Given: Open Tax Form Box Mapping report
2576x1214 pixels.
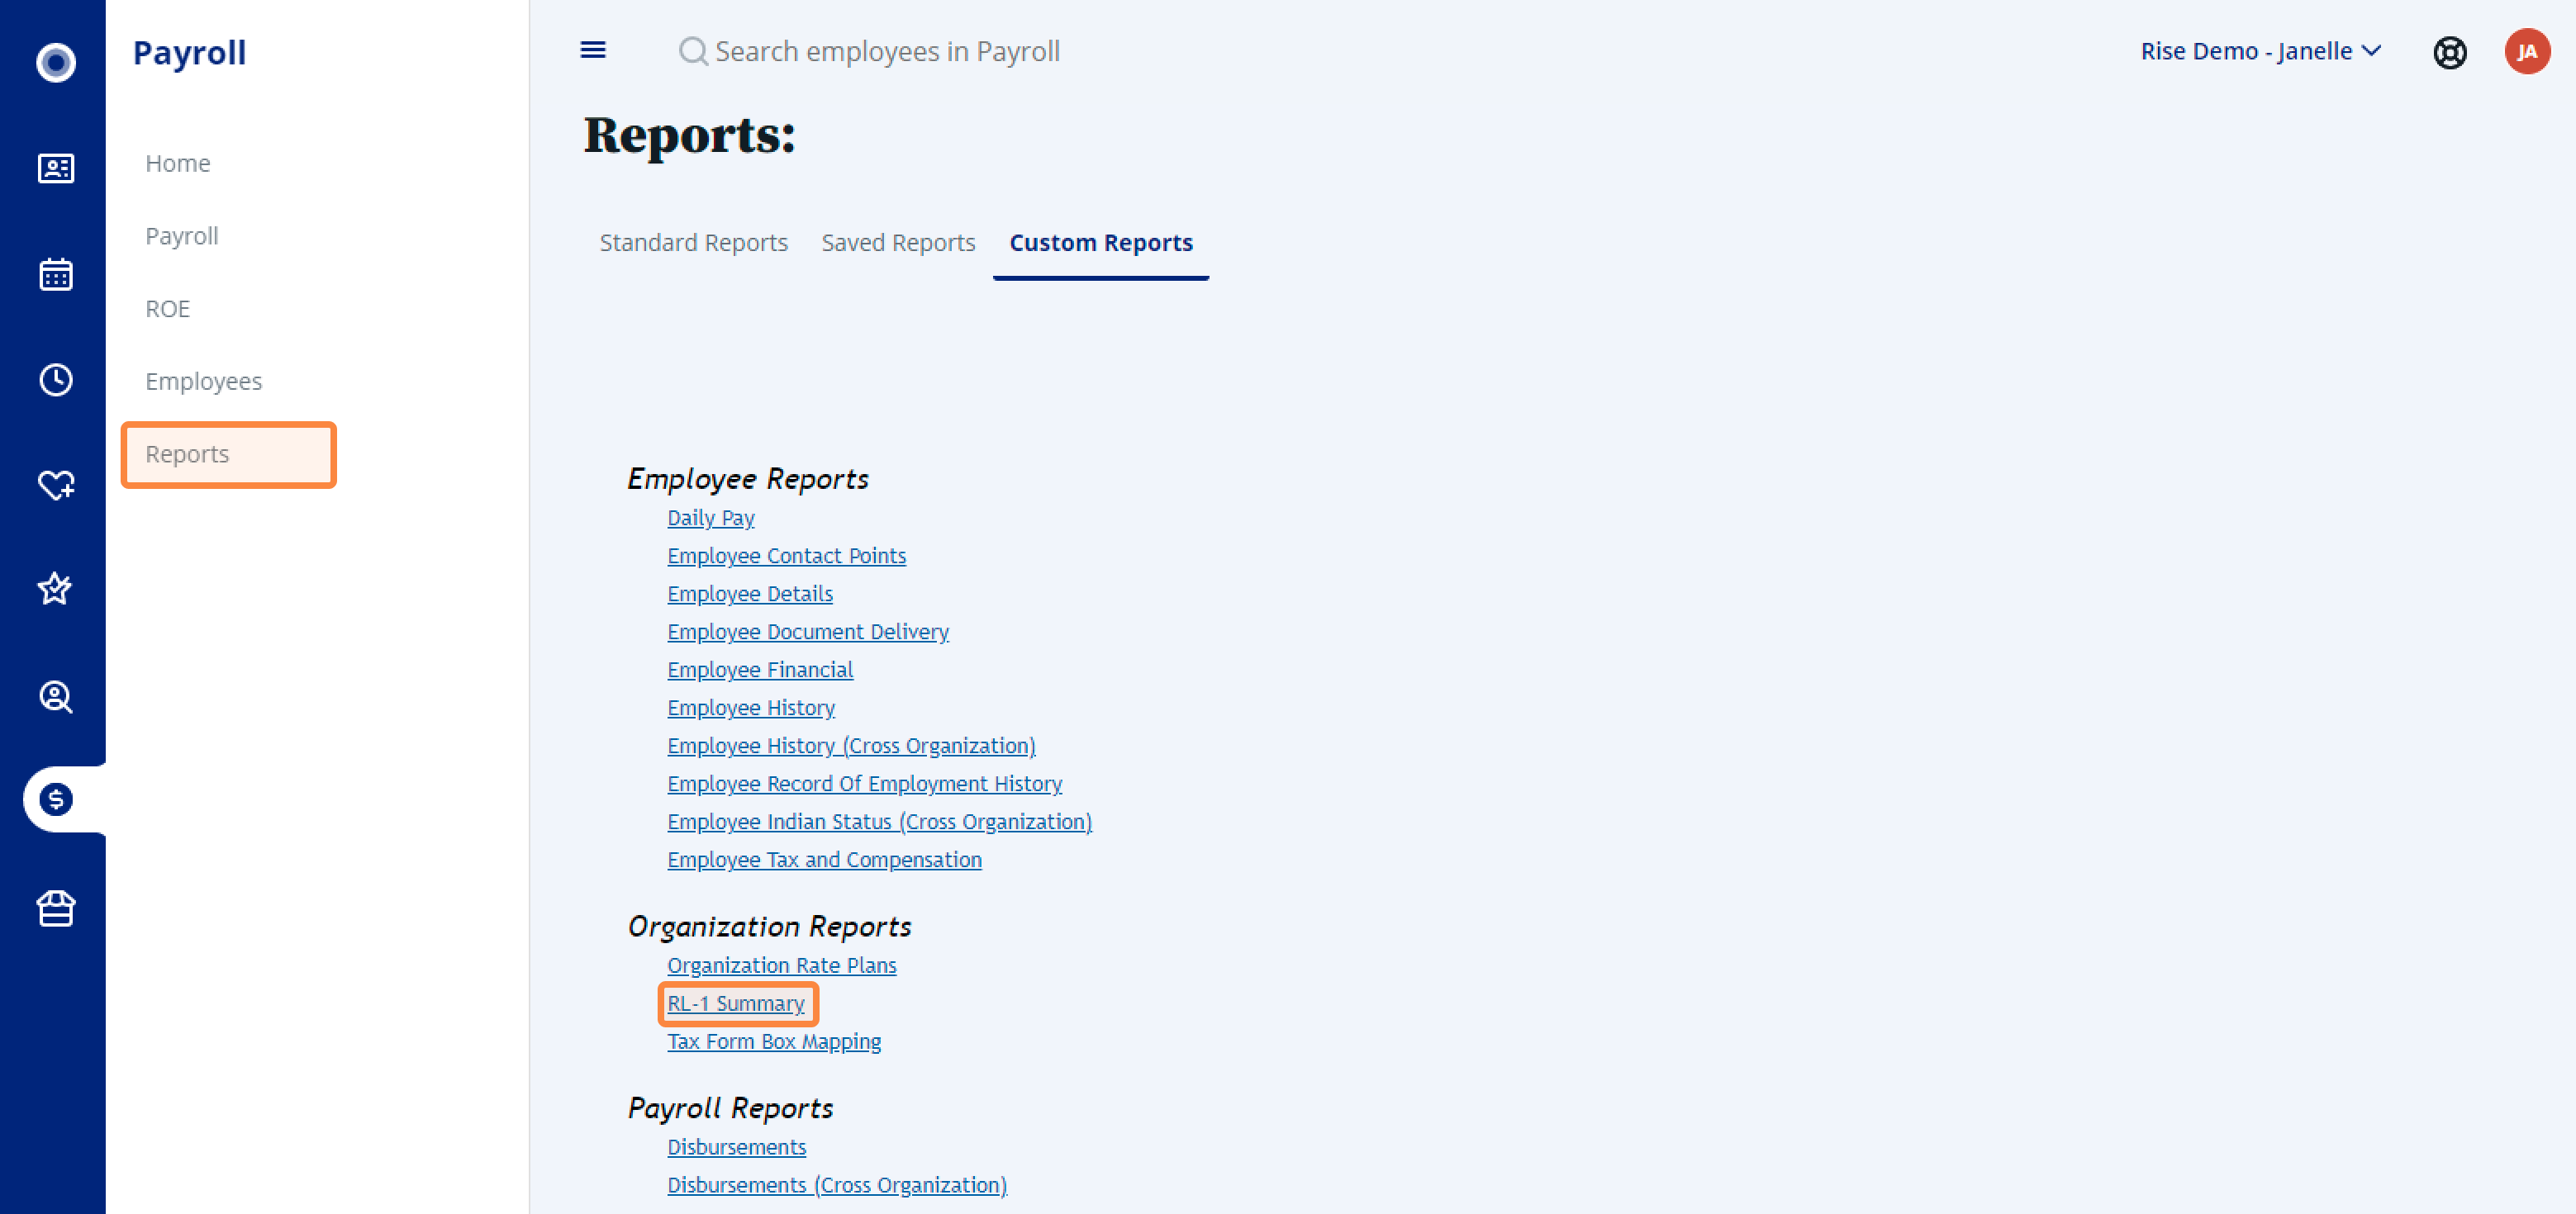Looking at the screenshot, I should pos(774,1042).
